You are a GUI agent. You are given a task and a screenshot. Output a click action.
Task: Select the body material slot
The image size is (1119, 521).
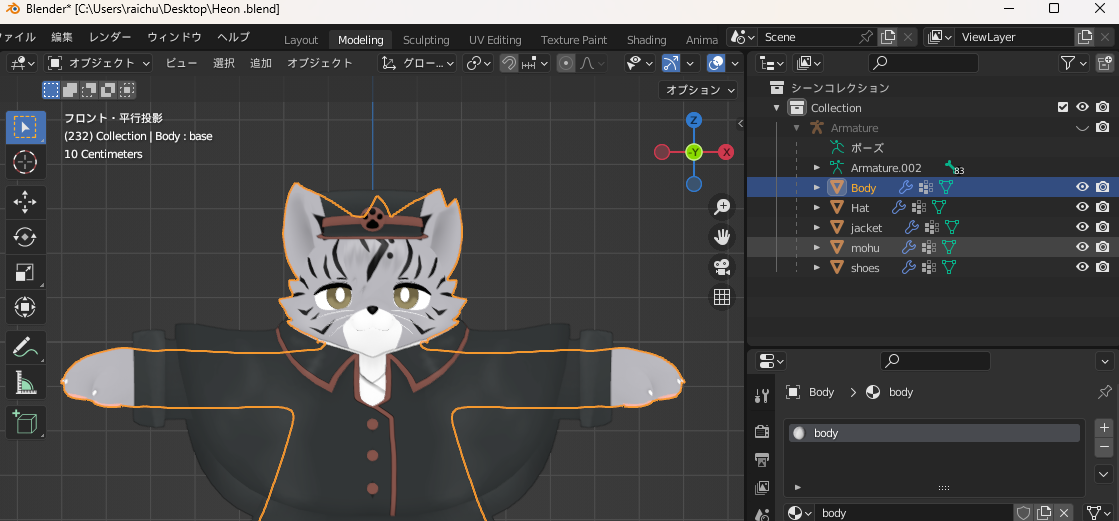933,433
